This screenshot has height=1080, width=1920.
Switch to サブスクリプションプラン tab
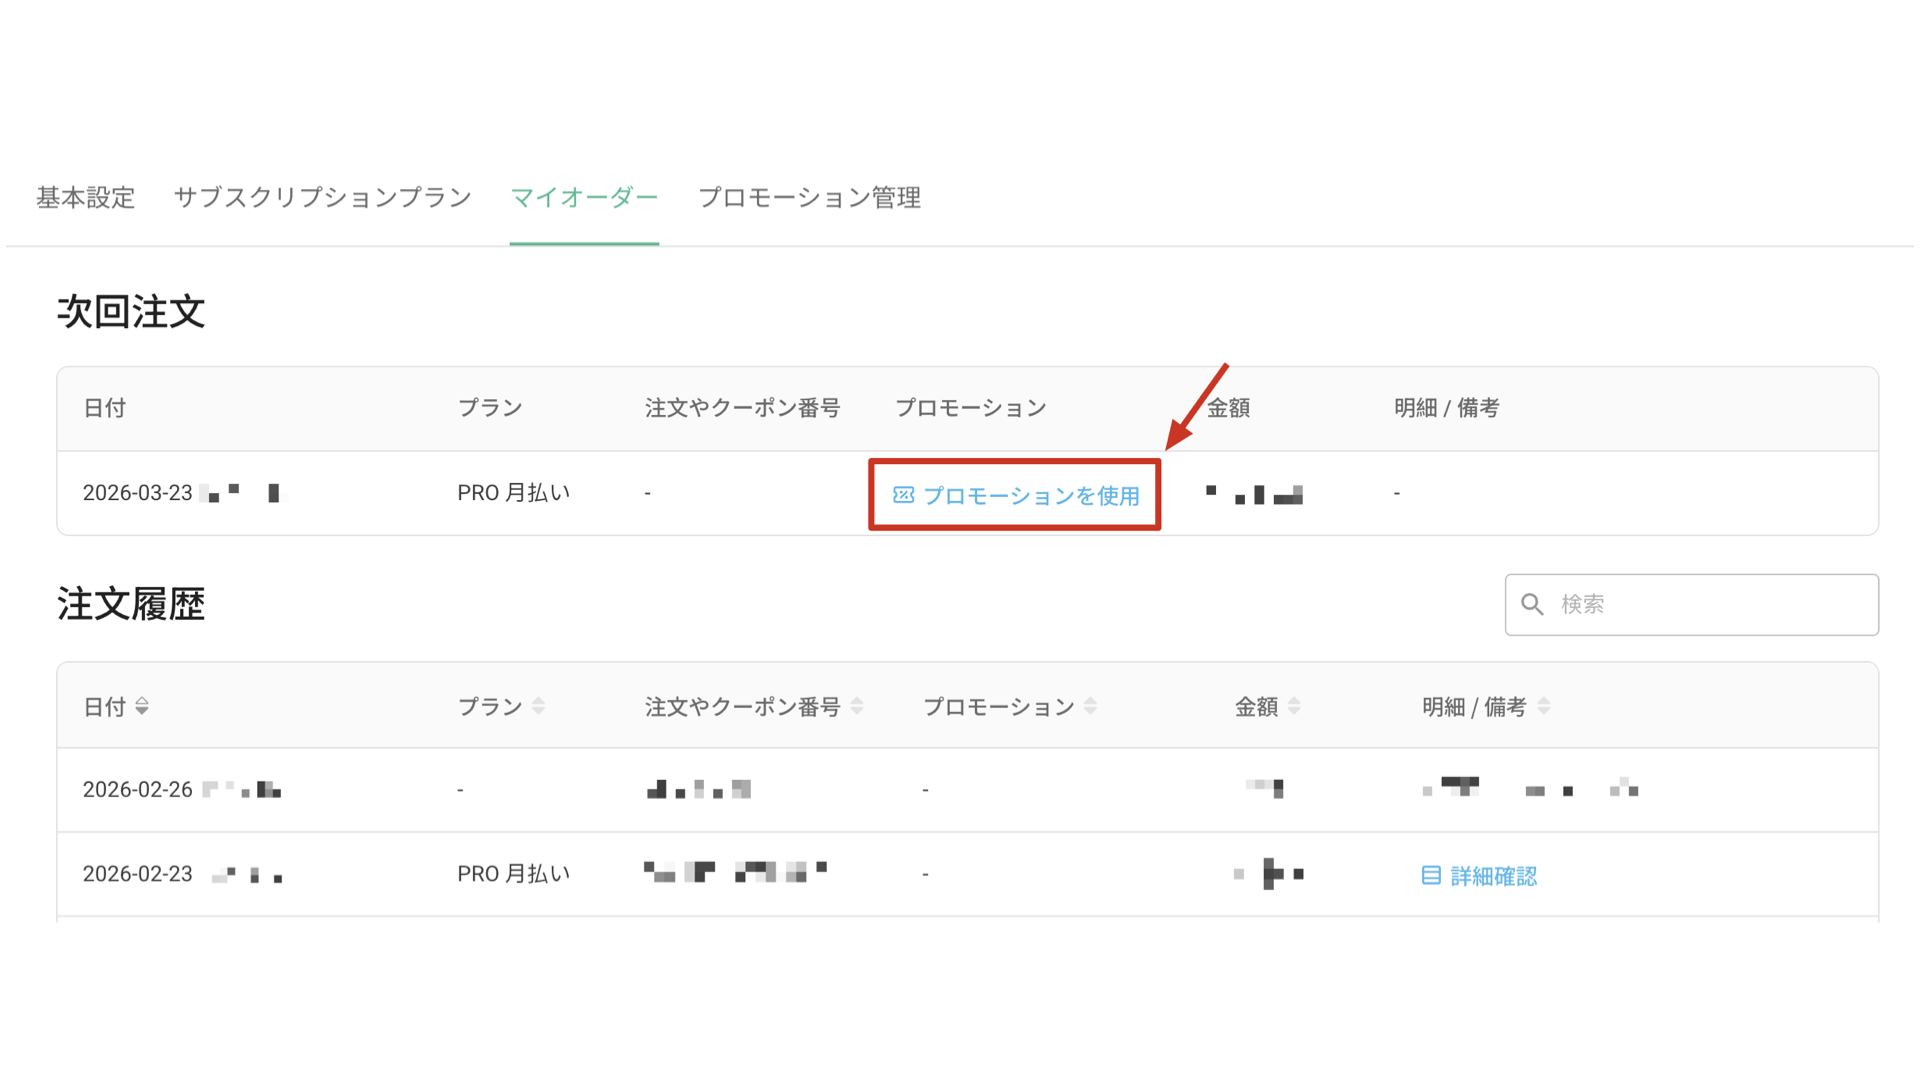pos(323,198)
